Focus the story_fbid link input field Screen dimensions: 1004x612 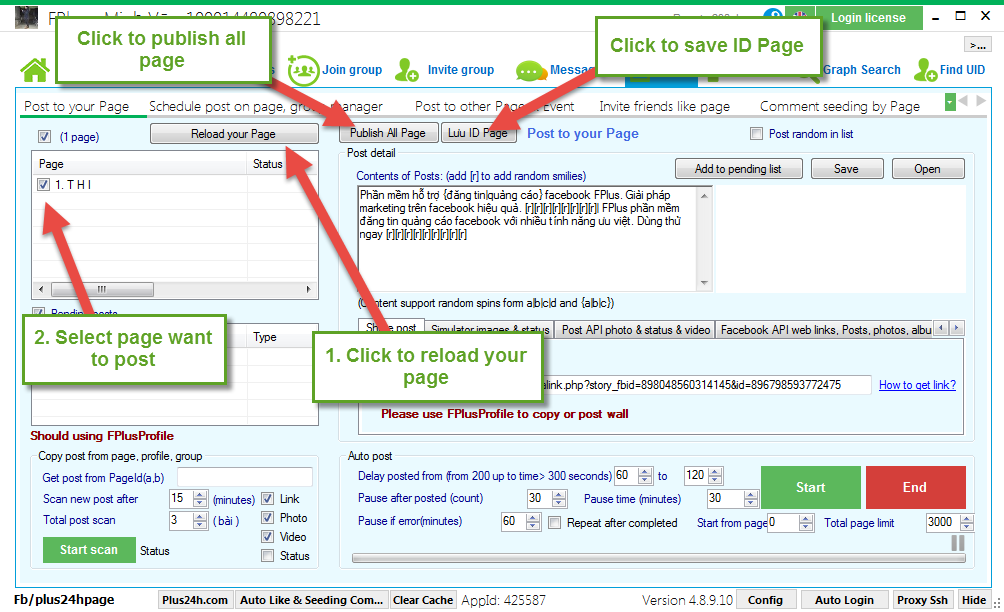[x=706, y=385]
